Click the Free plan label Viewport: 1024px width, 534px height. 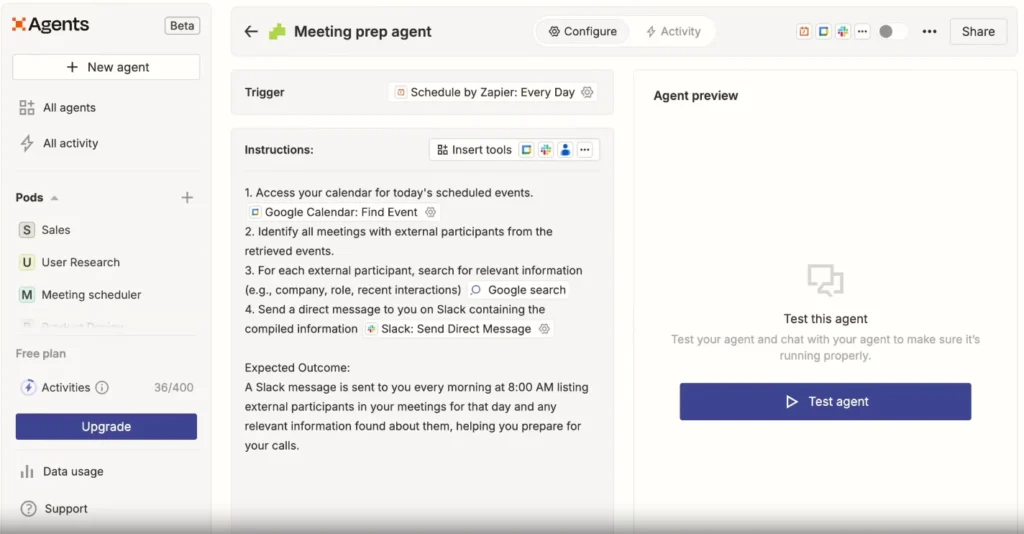coord(40,353)
